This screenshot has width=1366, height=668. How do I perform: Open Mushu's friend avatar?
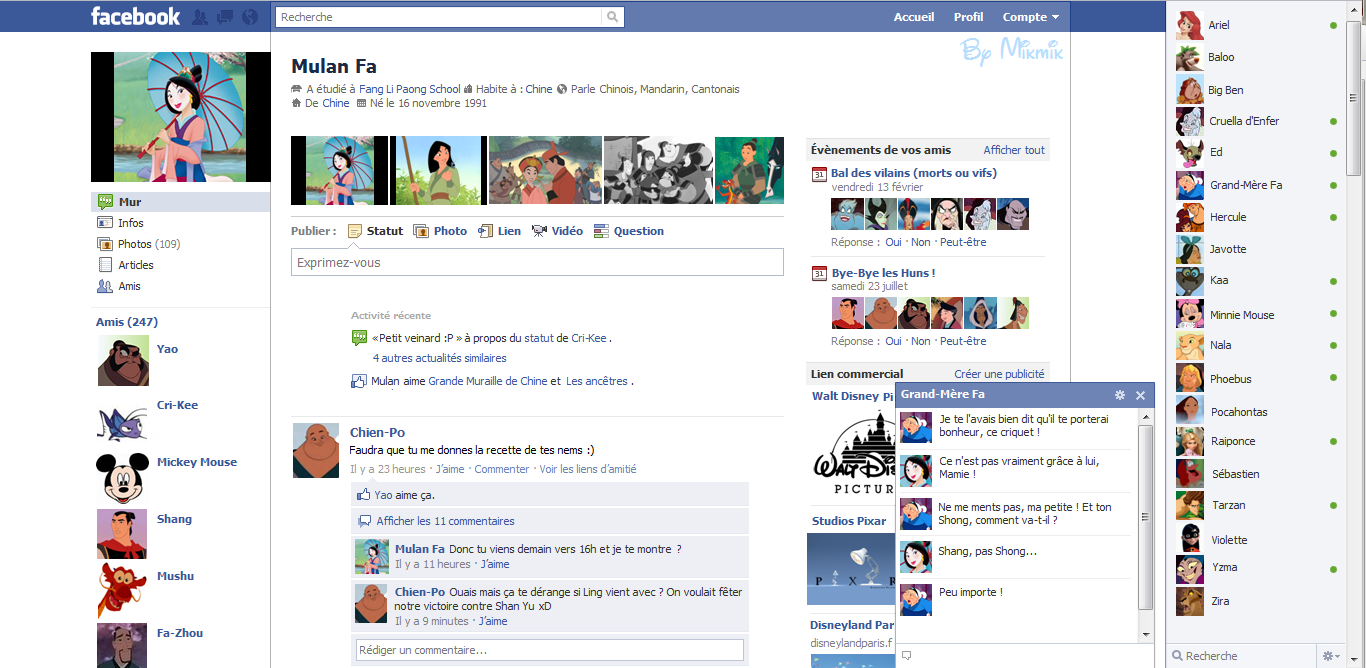click(x=123, y=589)
